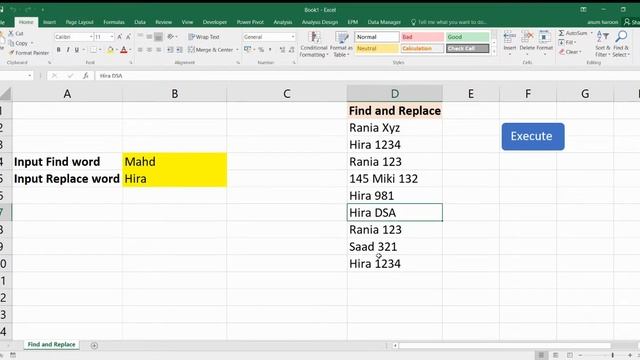
Task: Click the Decrease Indent icon
Action: (x=170, y=50)
